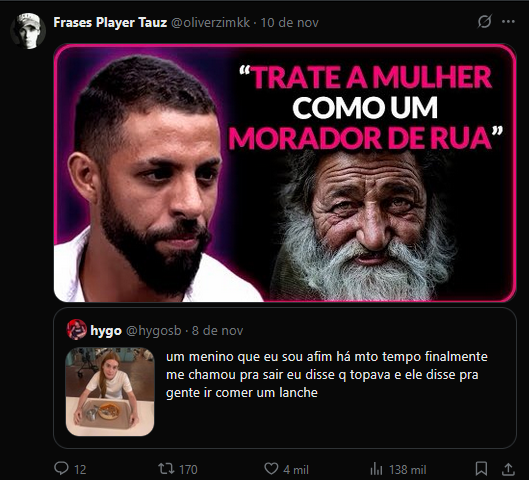Click the Grok slashed-circle icon
The height and width of the screenshot is (480, 529).
pyautogui.click(x=484, y=22)
